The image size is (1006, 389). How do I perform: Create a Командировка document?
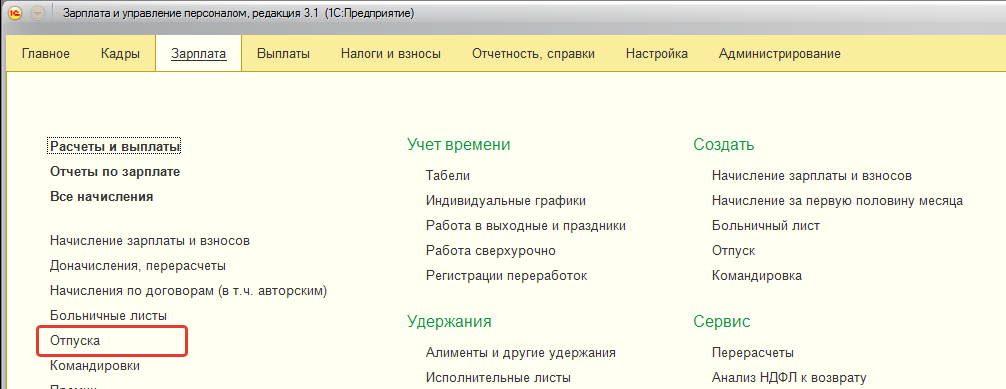(757, 276)
